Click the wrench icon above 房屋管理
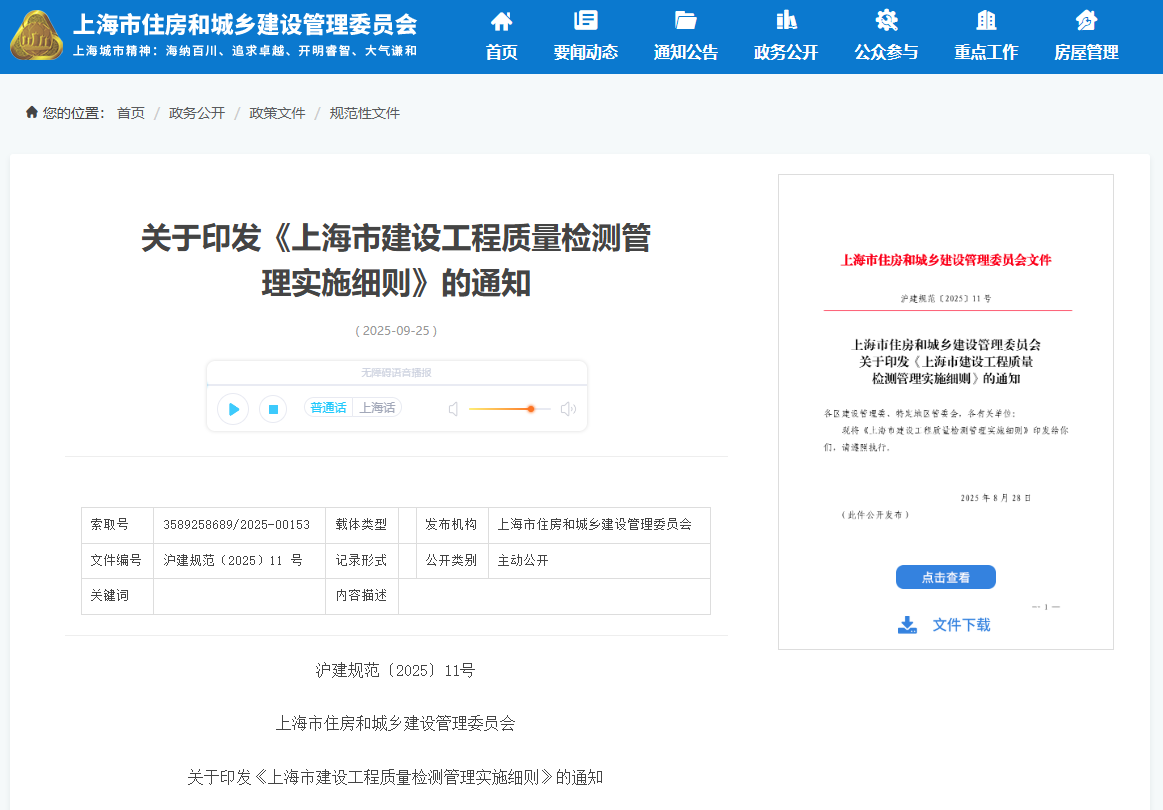Image resolution: width=1163 pixels, height=810 pixels. pos(1087,21)
